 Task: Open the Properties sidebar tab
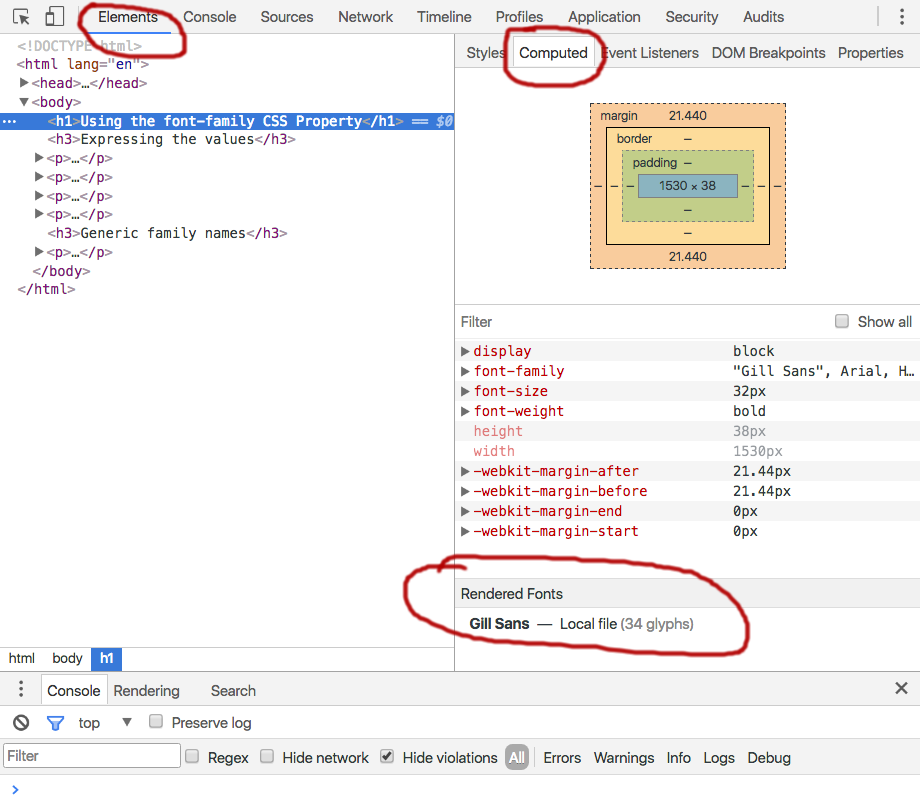click(x=870, y=53)
